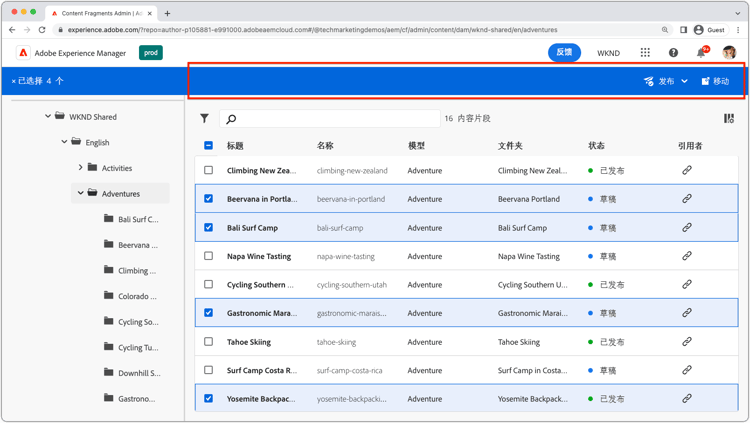750x423 pixels.
Task: Show references link for Napa Wine Tasting
Action: coord(687,256)
